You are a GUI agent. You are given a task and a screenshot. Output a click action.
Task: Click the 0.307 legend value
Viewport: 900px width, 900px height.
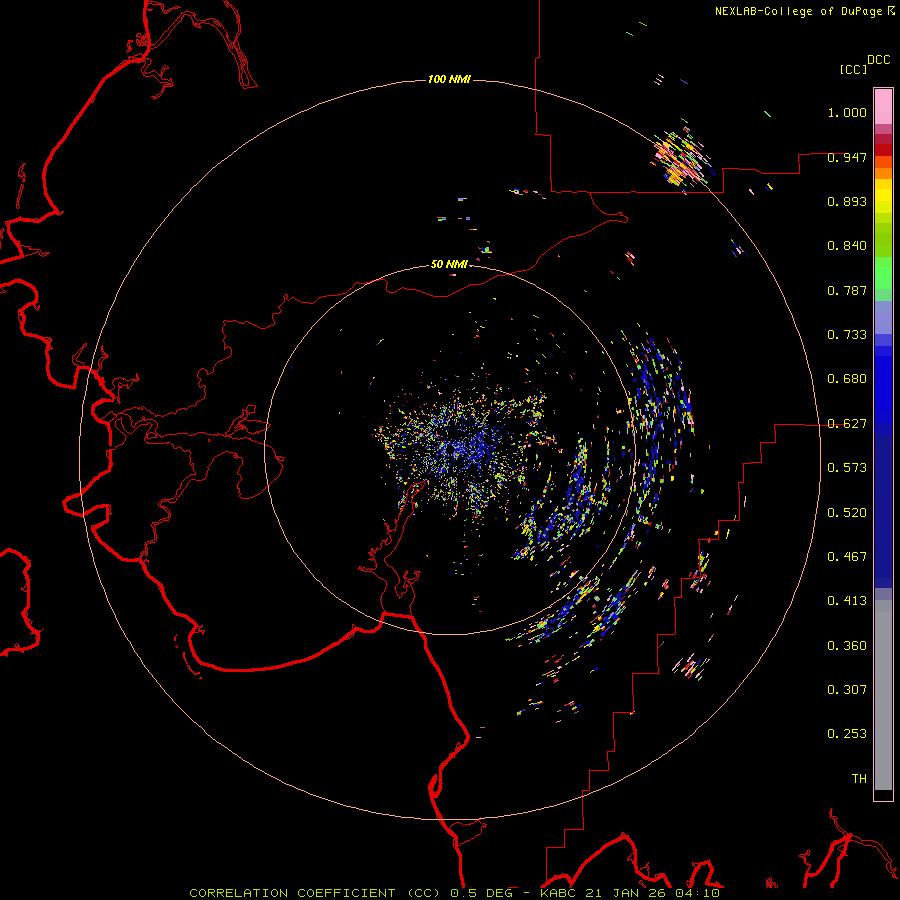pos(847,690)
